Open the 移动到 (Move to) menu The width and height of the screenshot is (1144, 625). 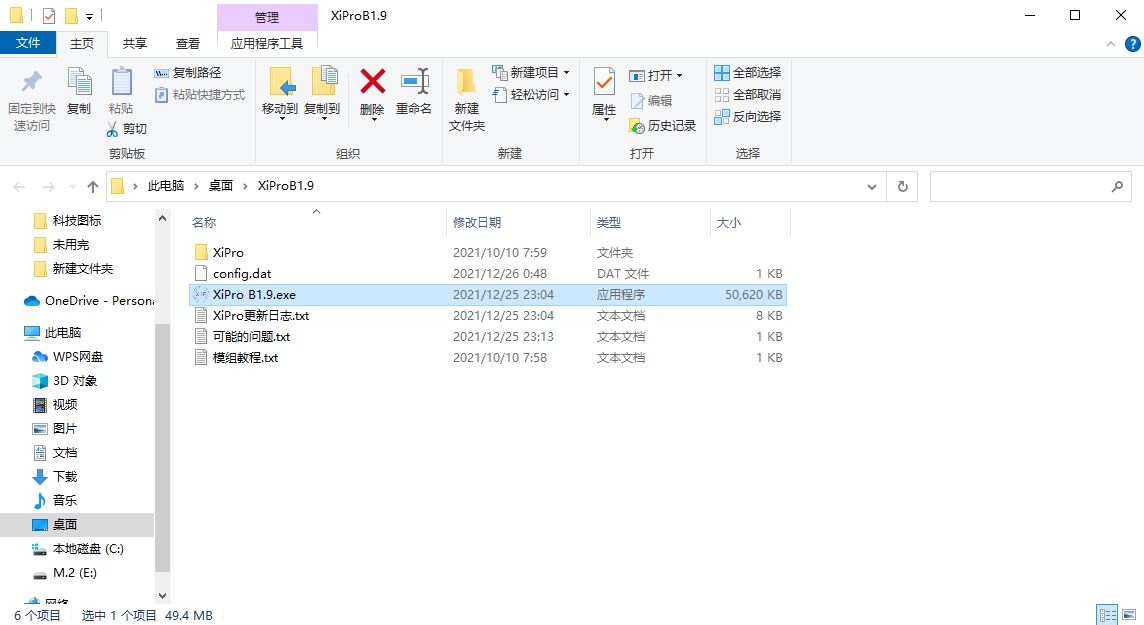click(x=280, y=93)
